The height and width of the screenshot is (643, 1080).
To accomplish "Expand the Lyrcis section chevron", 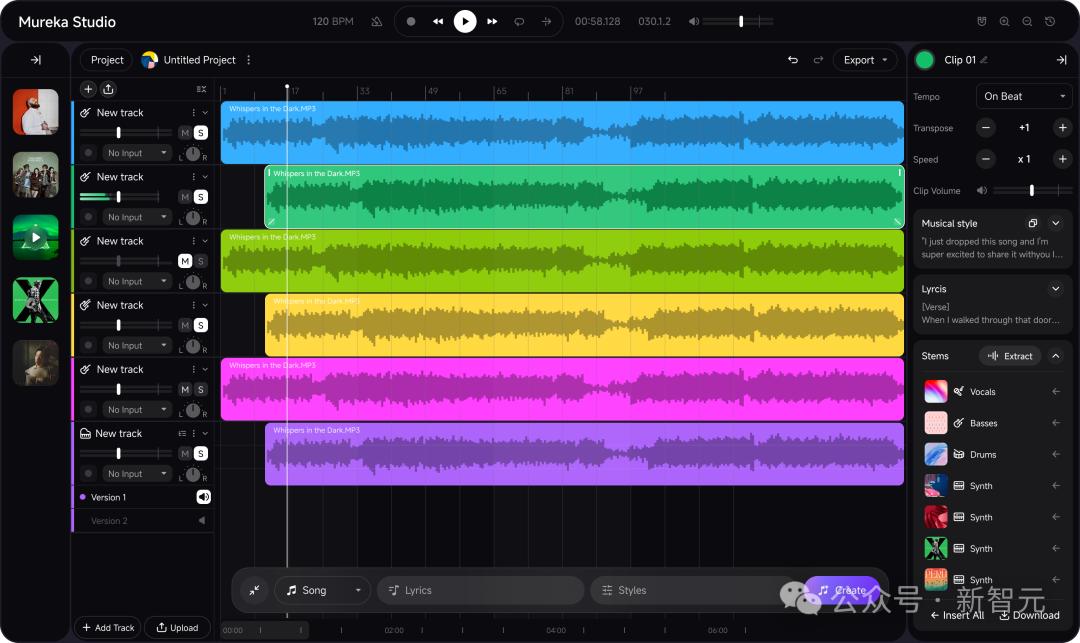I will click(1055, 288).
